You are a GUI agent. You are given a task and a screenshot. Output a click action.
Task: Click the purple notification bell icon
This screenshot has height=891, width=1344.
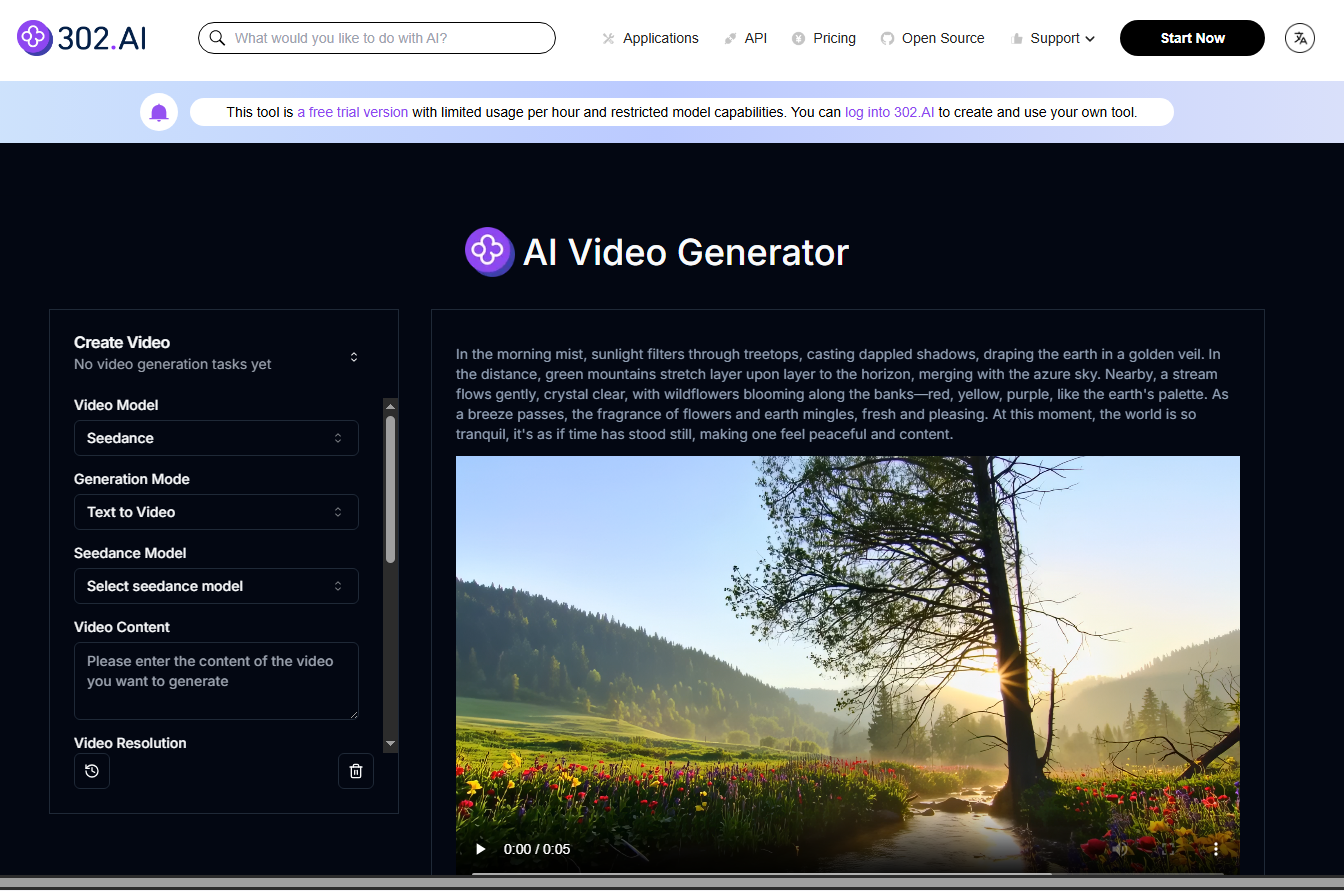[x=159, y=112]
